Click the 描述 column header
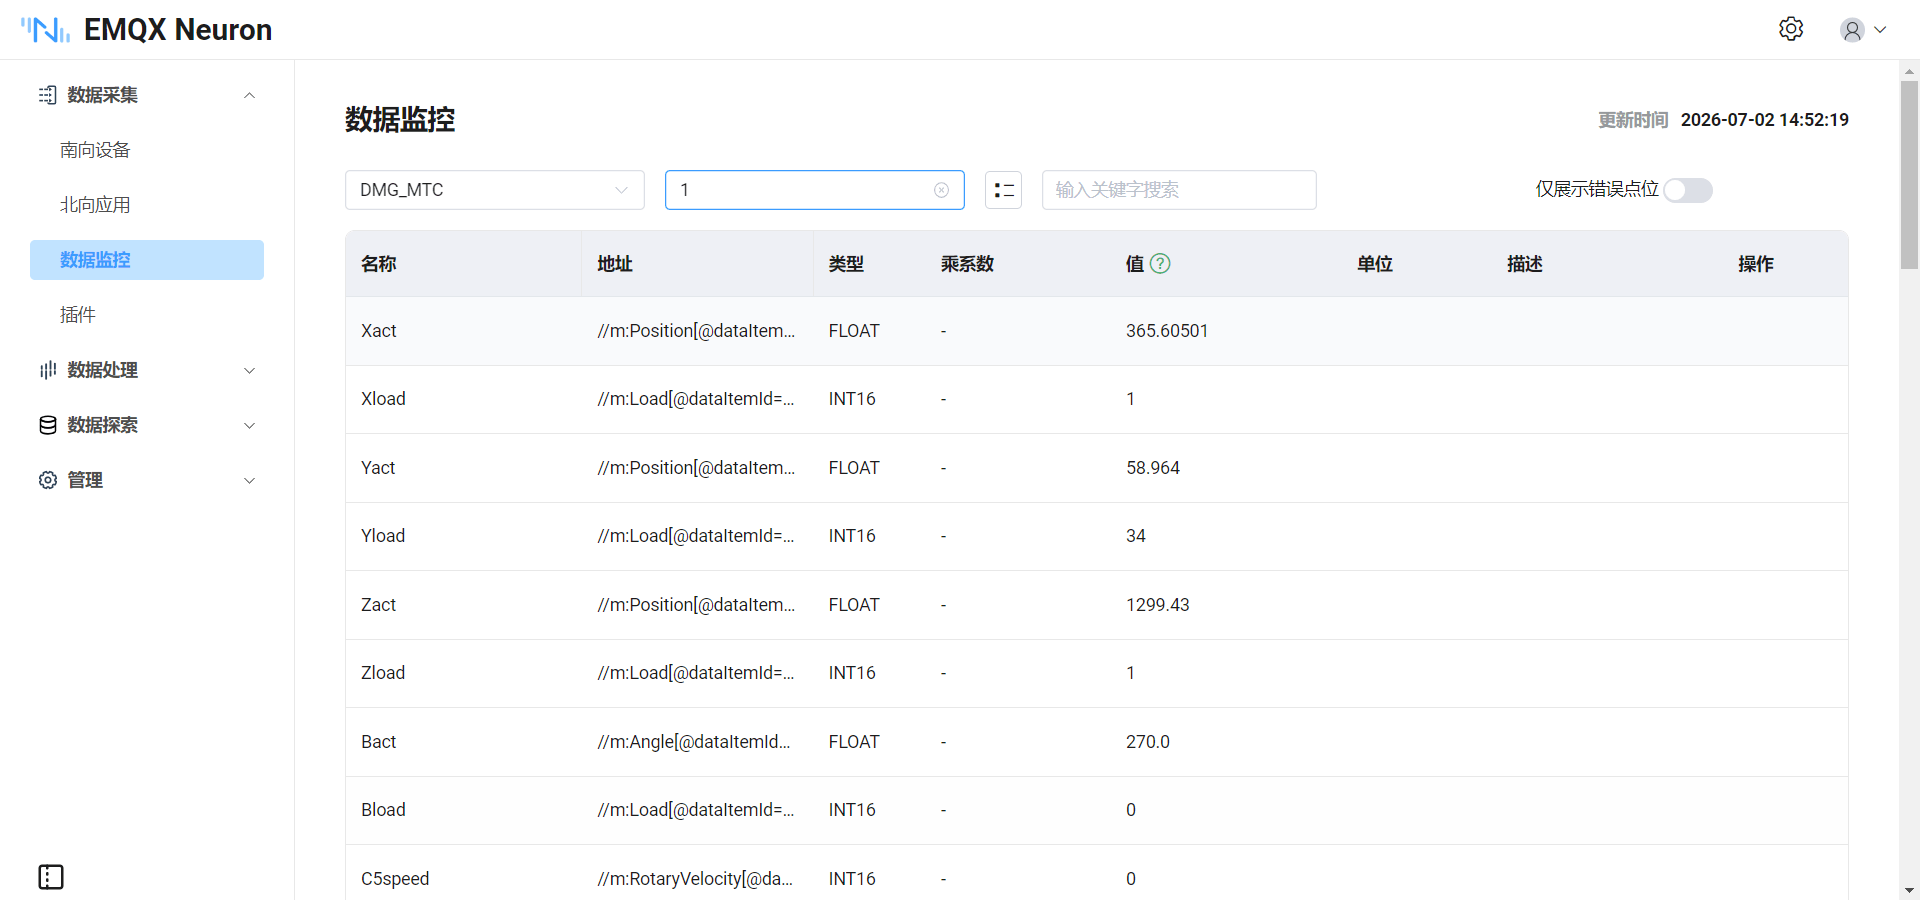This screenshot has width=1920, height=900. tap(1525, 264)
